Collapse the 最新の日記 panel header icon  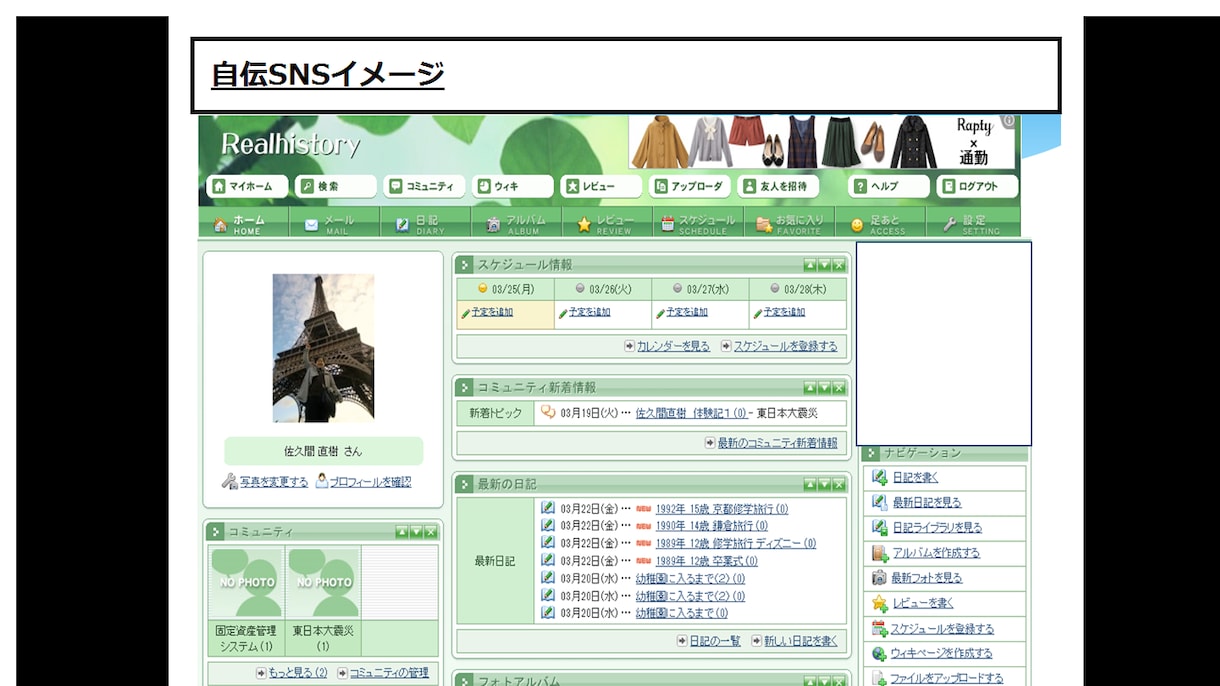[x=465, y=485]
